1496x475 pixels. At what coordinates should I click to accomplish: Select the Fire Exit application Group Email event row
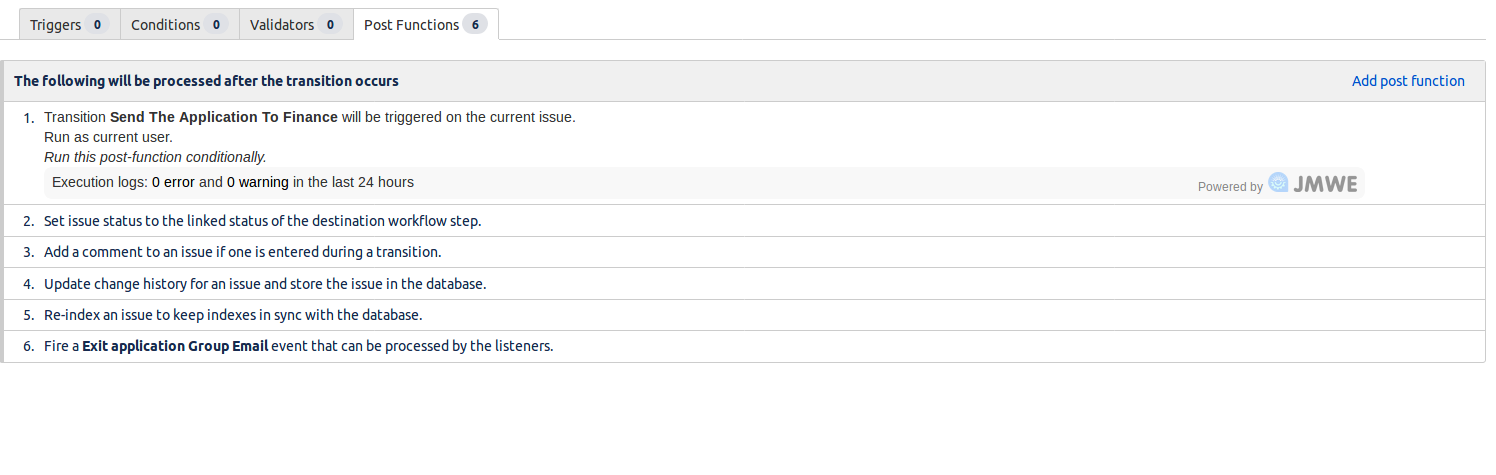point(744,346)
